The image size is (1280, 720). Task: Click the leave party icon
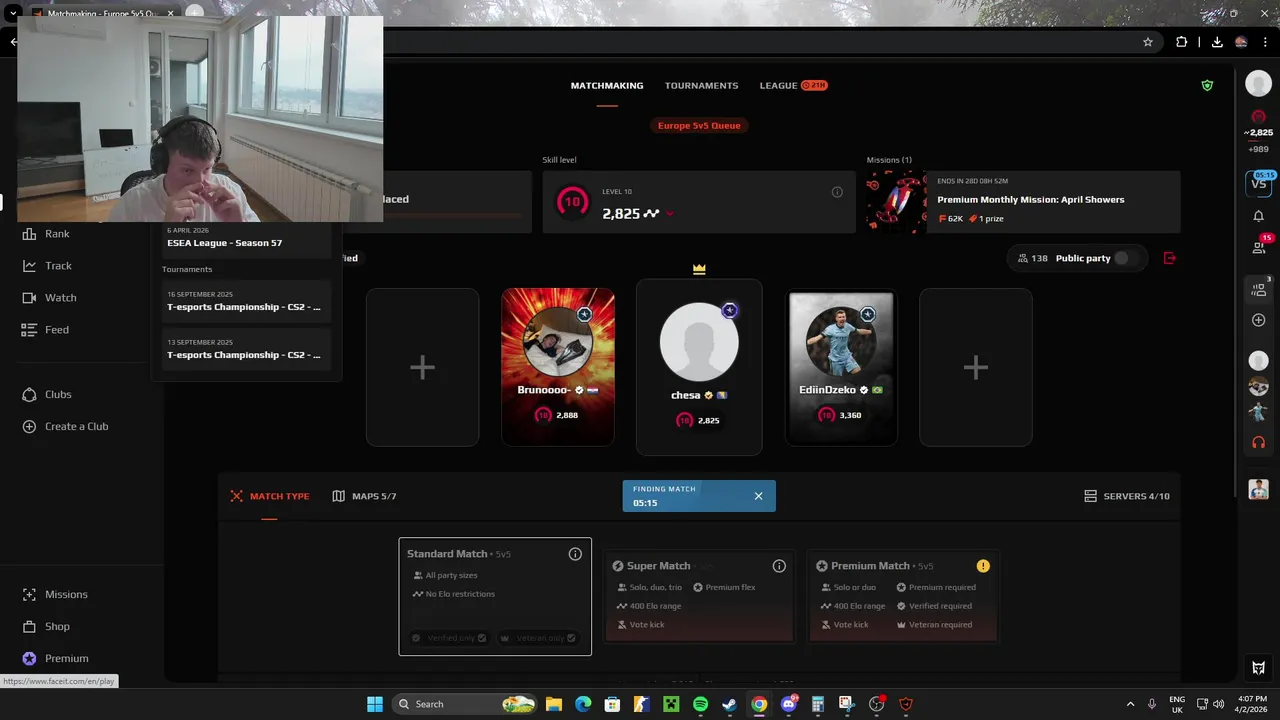point(1170,258)
